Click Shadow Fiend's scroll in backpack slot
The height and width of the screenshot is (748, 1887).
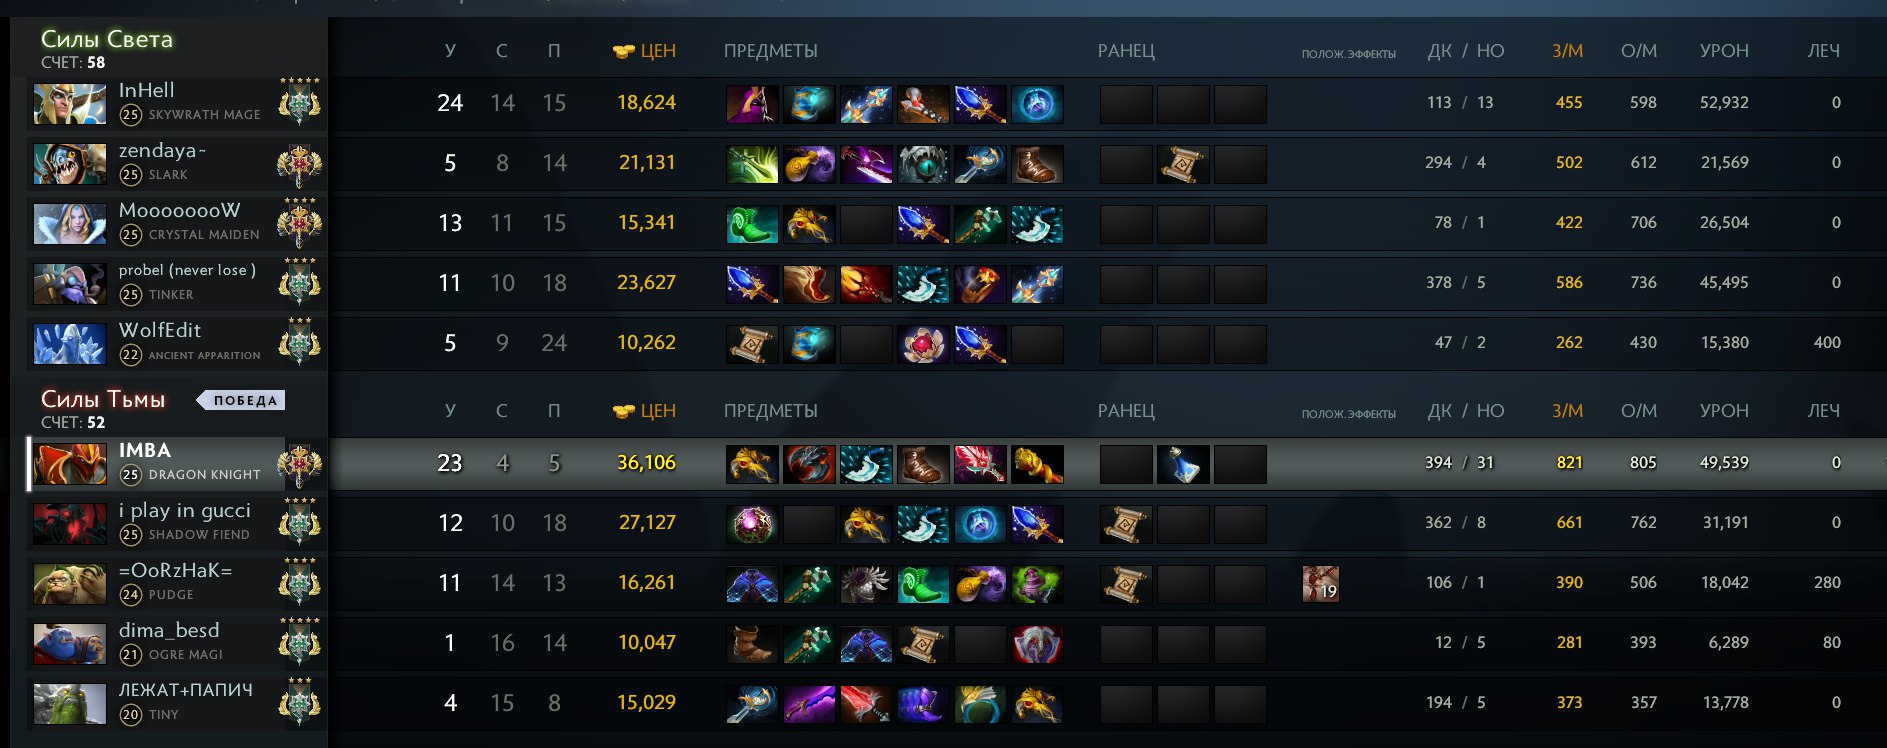coord(1126,524)
